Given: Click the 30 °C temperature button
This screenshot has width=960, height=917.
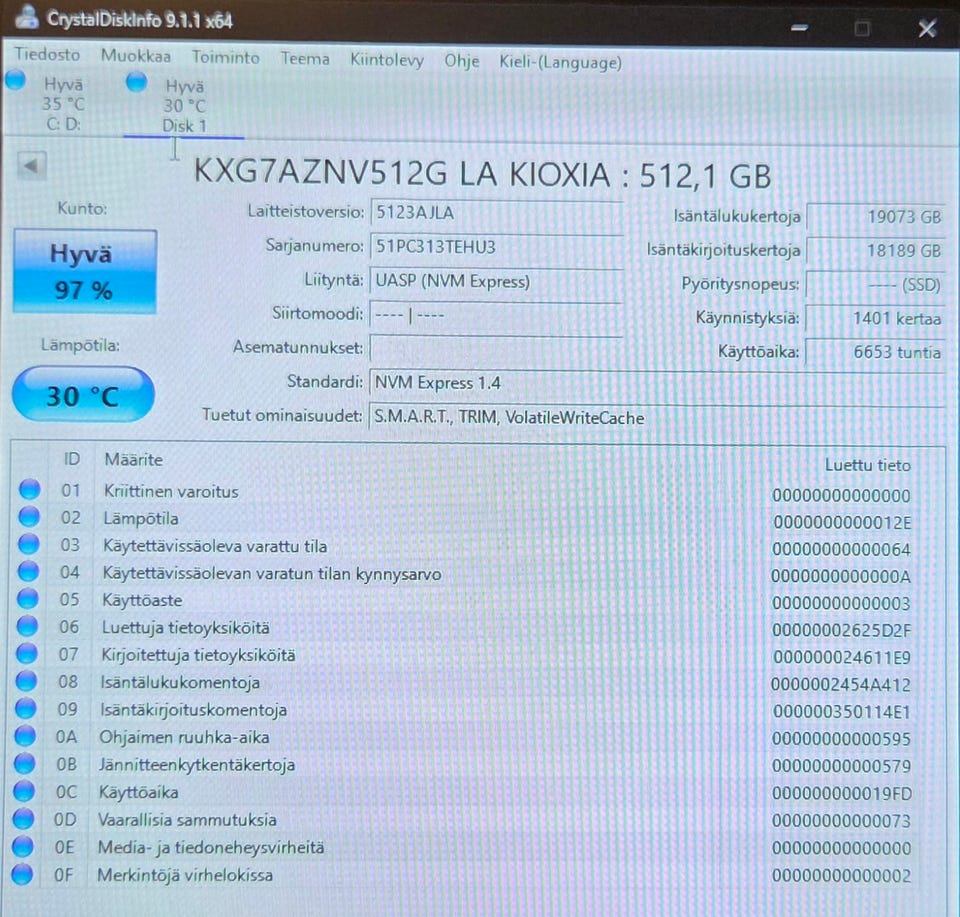Looking at the screenshot, I should click(82, 396).
